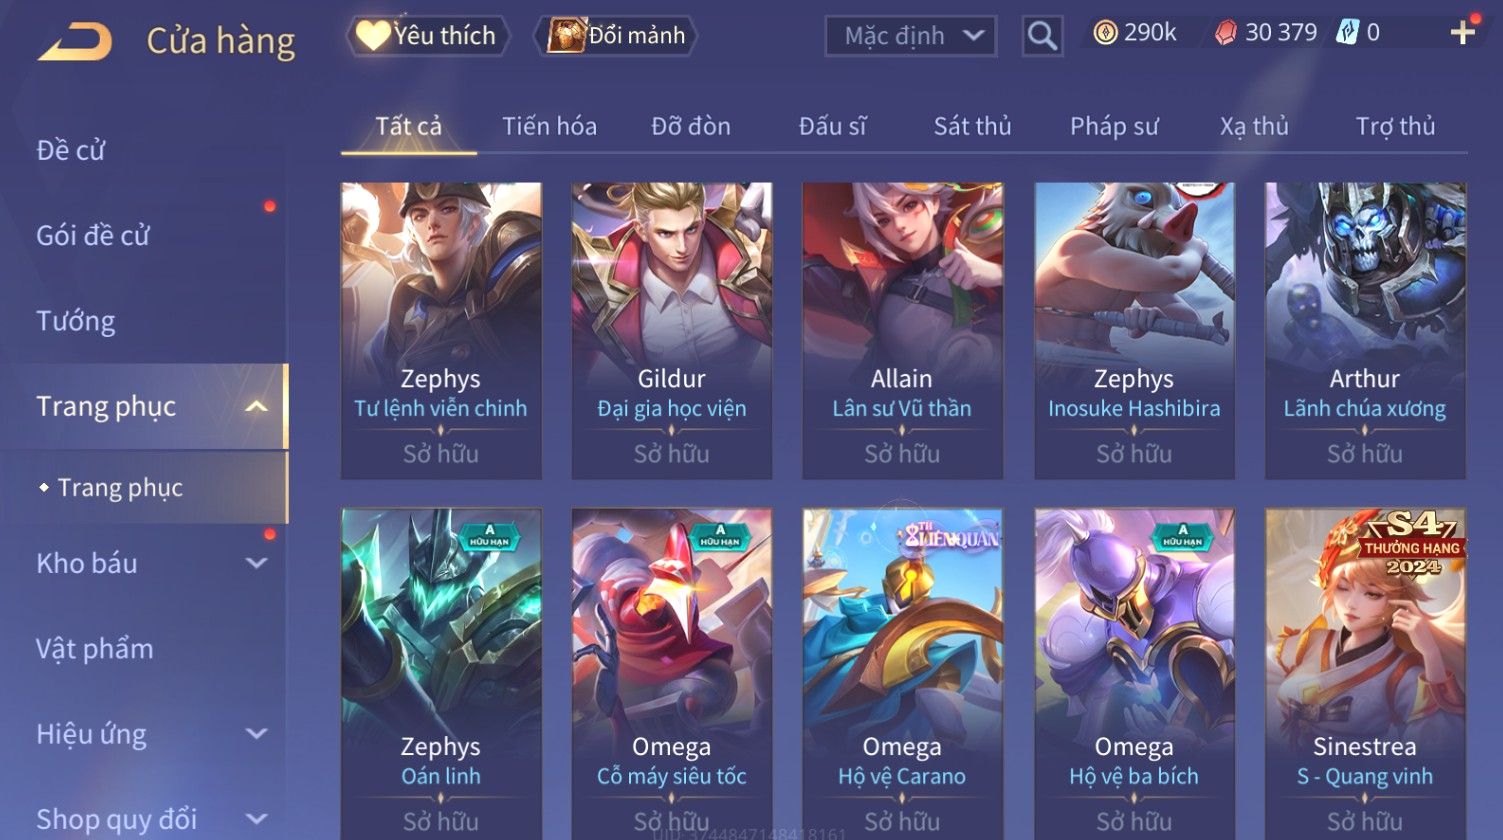Open Tướng in the sidebar
This screenshot has height=840, width=1503.
click(x=76, y=321)
